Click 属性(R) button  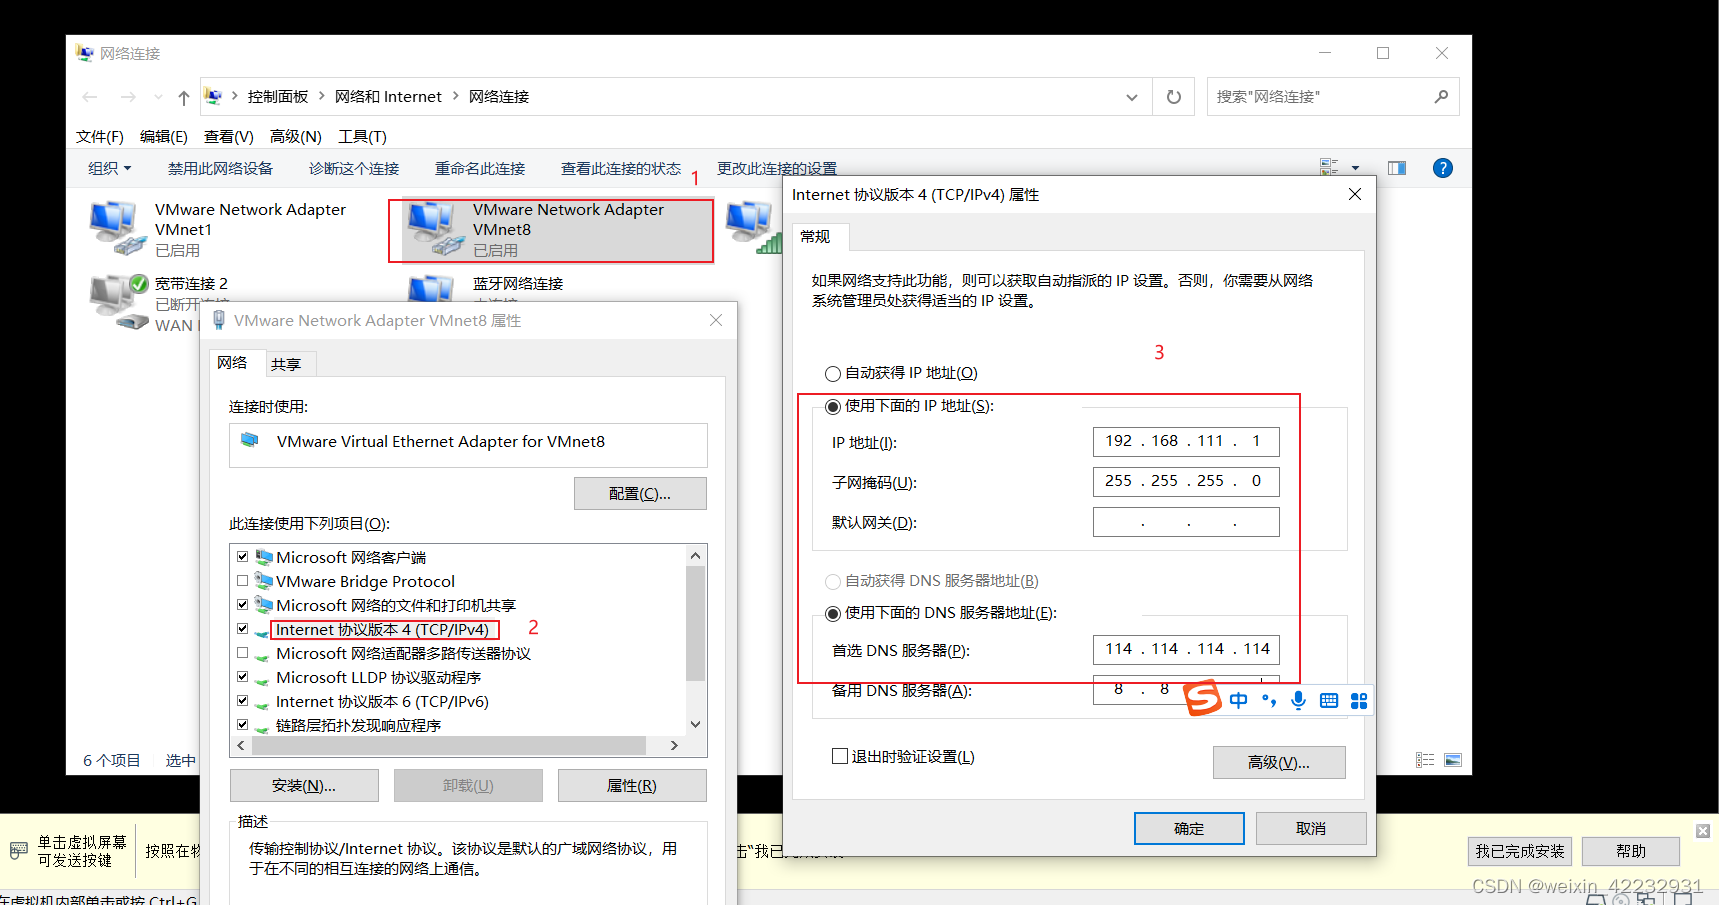pos(632,785)
